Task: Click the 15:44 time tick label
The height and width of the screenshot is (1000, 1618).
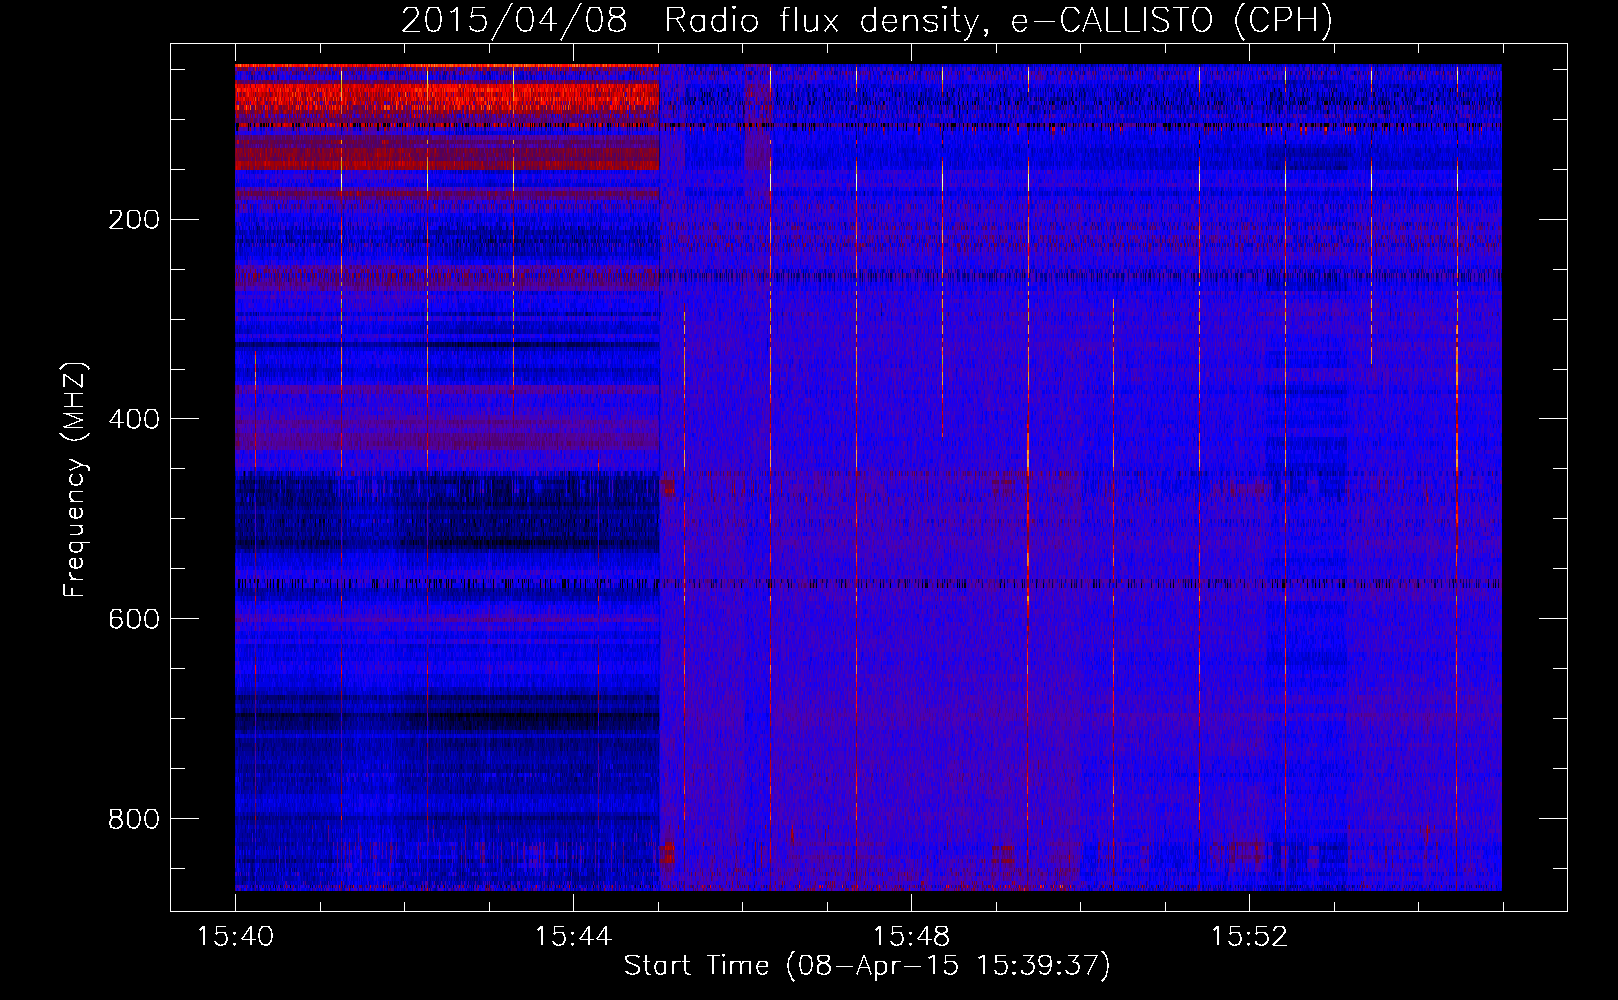Action: tap(573, 937)
